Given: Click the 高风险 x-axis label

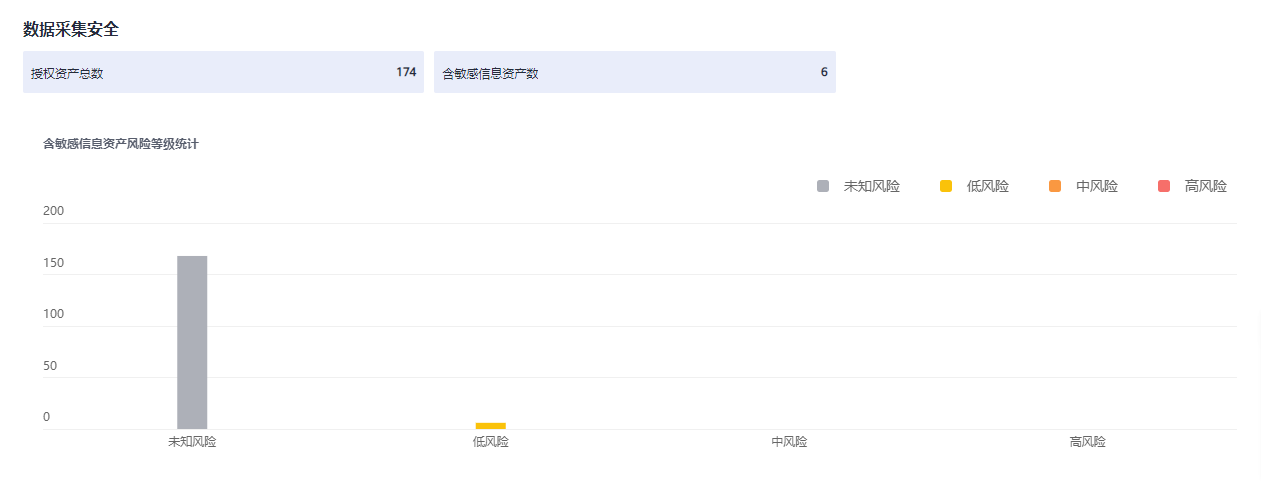Looking at the screenshot, I should pos(1087,442).
